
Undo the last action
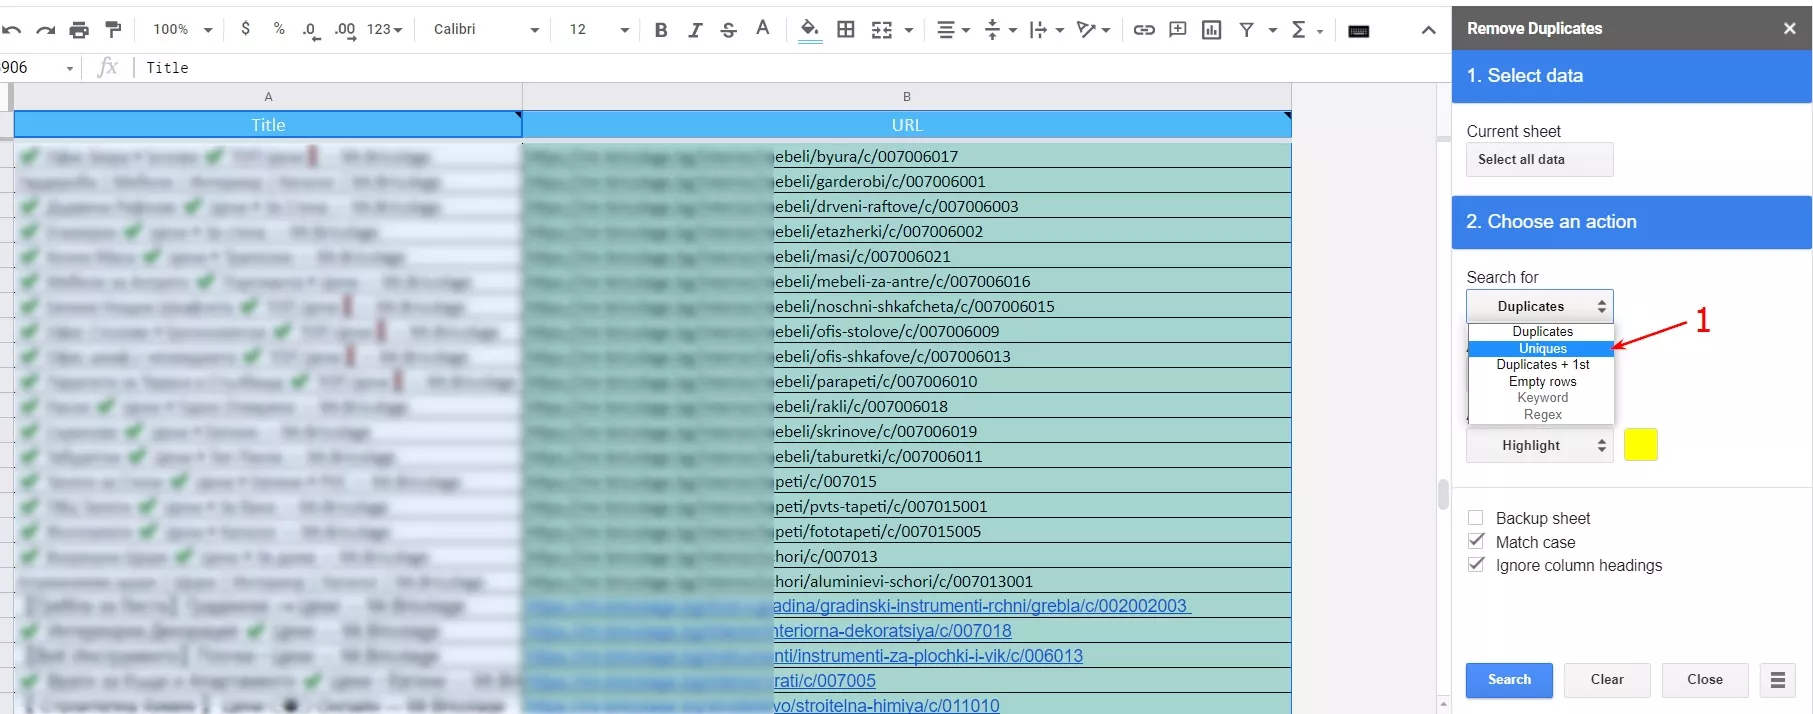click(x=11, y=30)
